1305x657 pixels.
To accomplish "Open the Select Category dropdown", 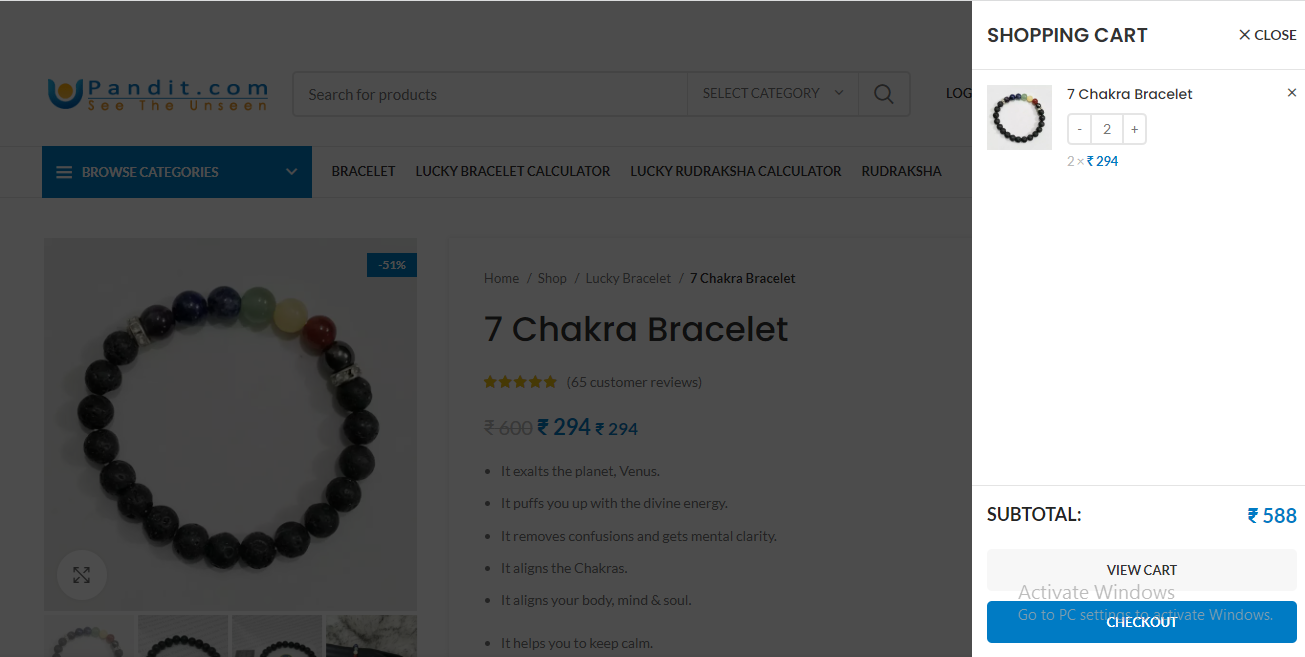I will coord(773,94).
